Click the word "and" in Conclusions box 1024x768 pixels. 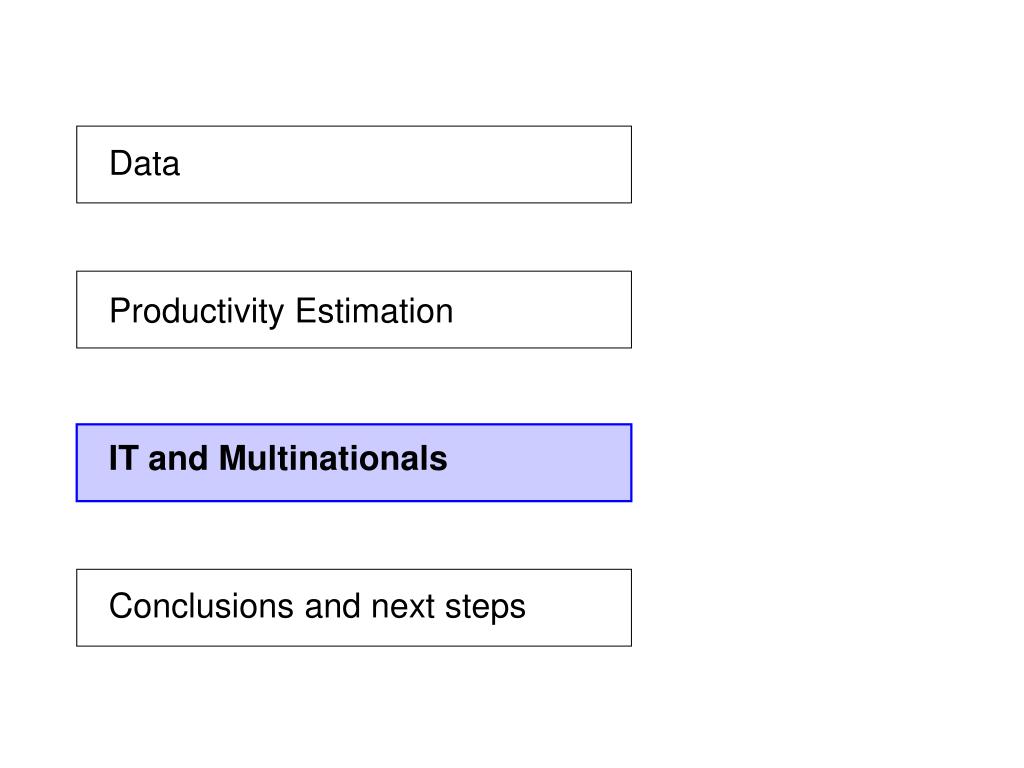pos(332,606)
